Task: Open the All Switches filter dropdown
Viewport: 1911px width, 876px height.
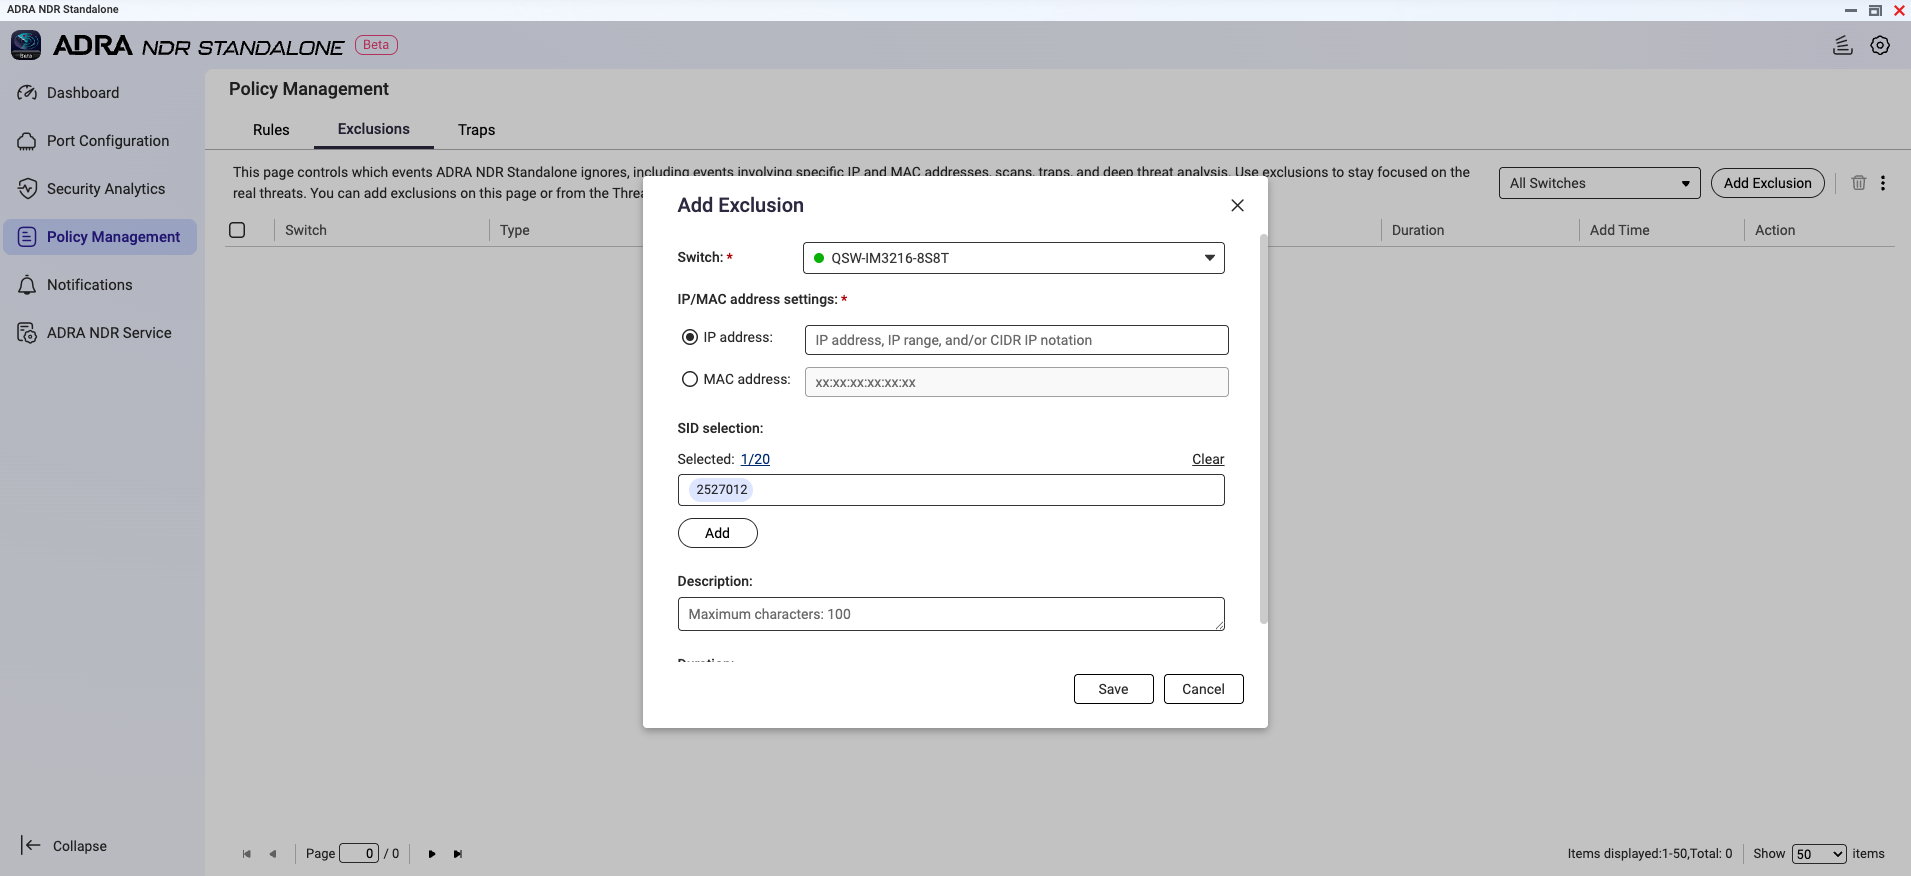Action: pos(1598,183)
